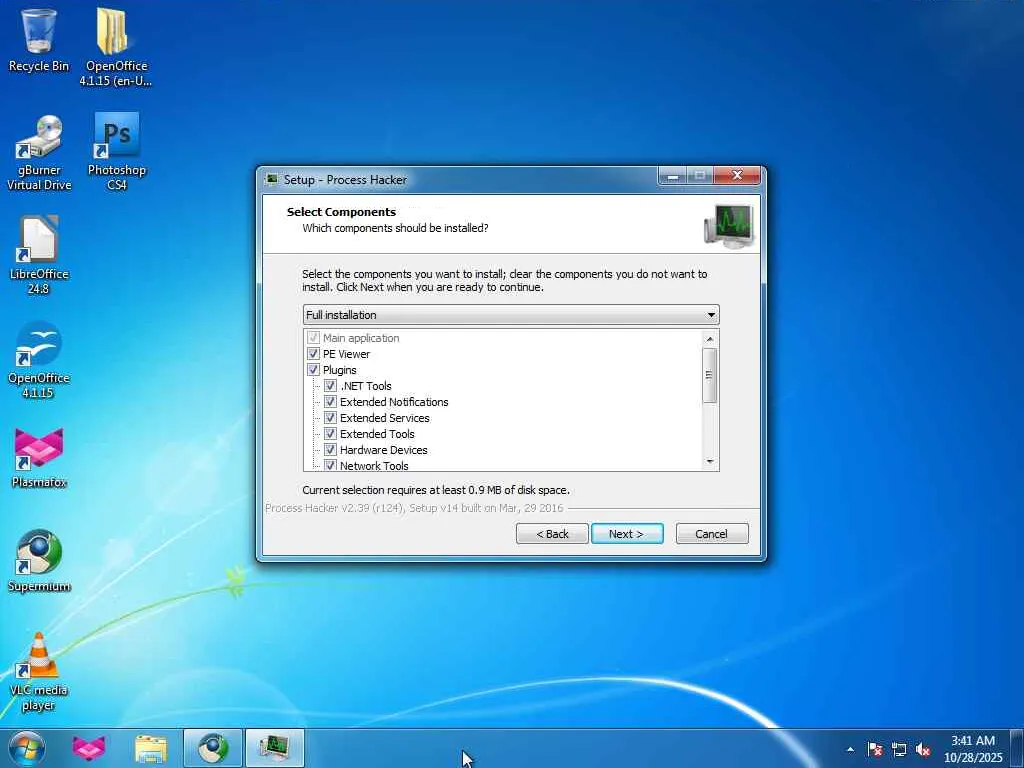Uncheck the Network Tools plugin
1024x768 pixels.
coord(330,465)
